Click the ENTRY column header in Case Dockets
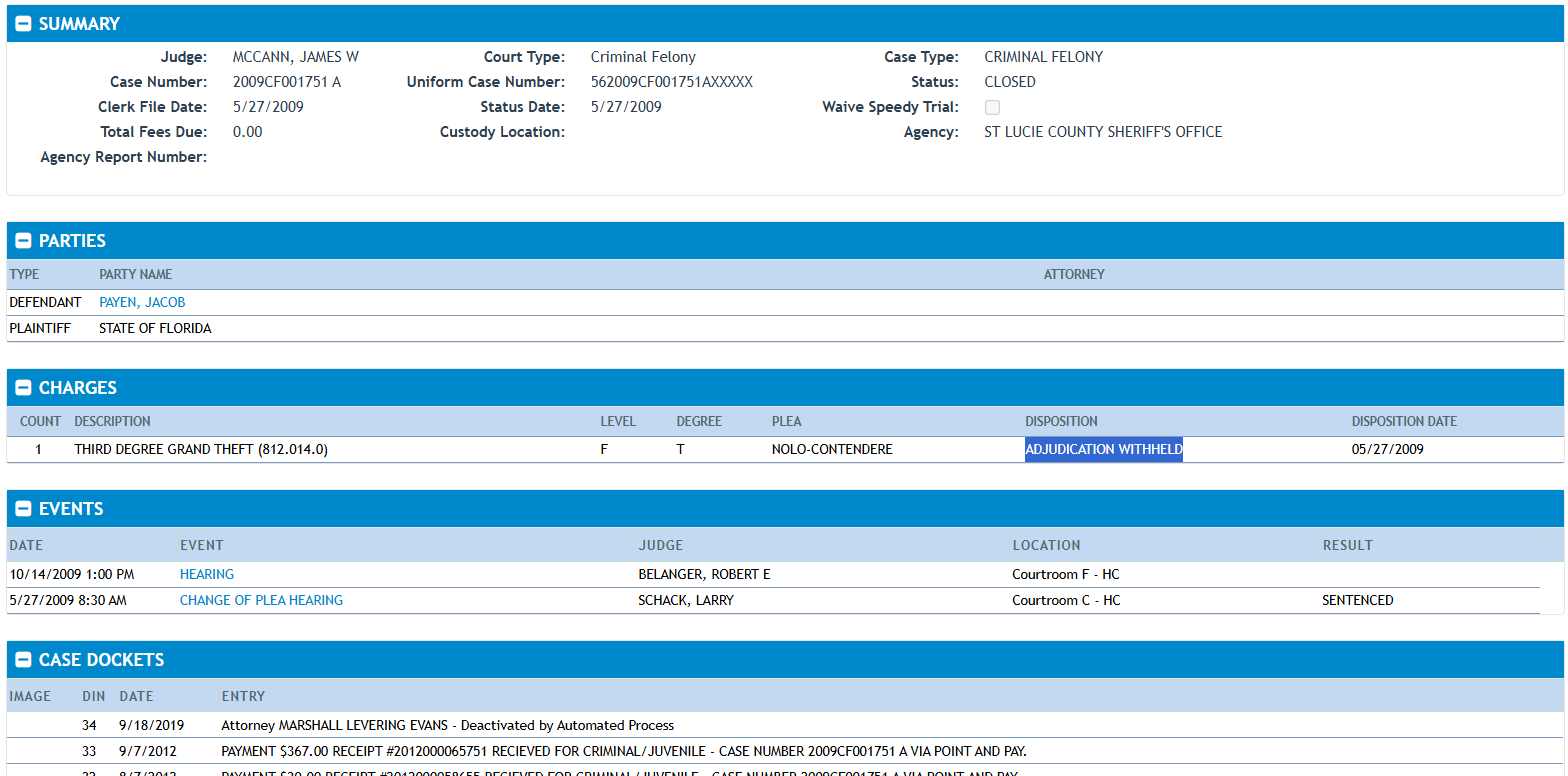1568x776 pixels. 243,696
